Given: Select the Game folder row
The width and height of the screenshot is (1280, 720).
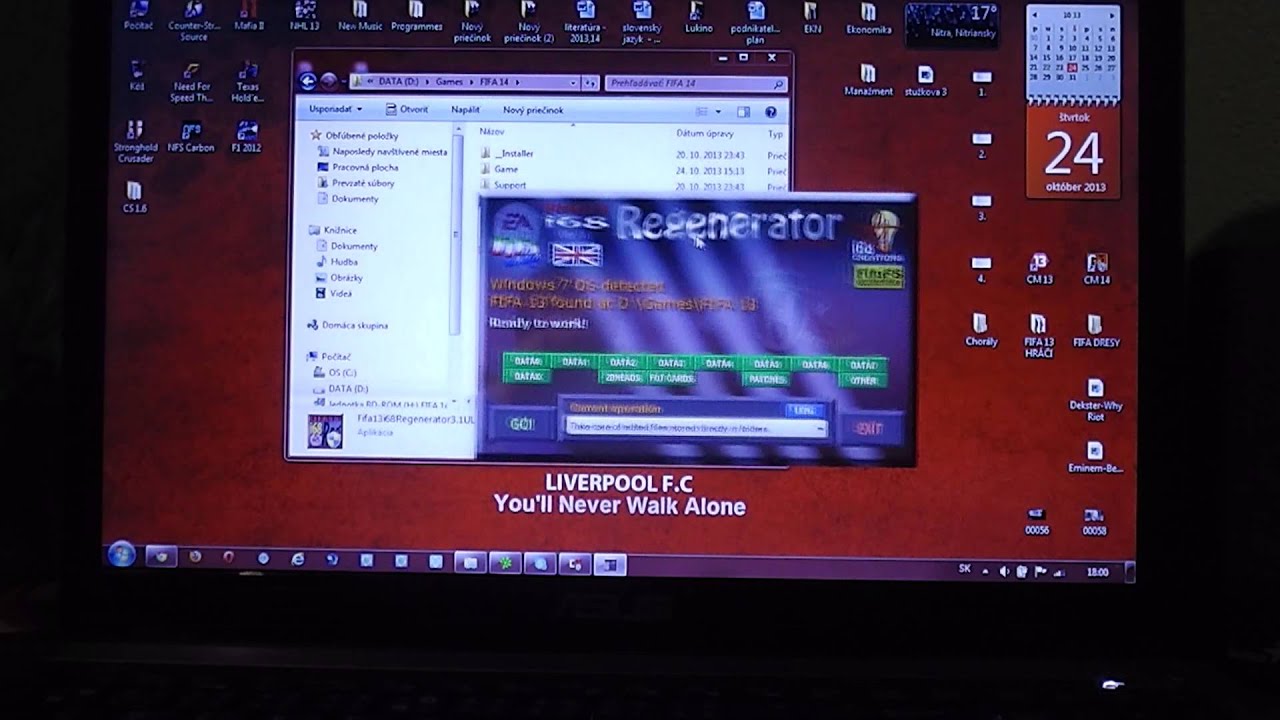Looking at the screenshot, I should tap(632, 170).
